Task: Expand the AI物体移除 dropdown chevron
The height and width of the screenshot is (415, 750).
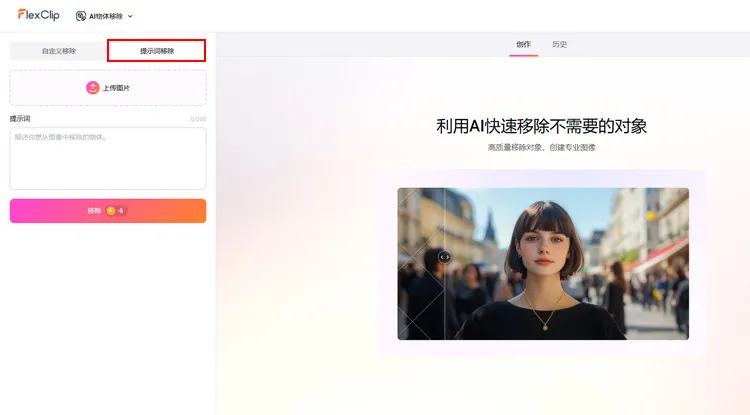Action: 130,16
